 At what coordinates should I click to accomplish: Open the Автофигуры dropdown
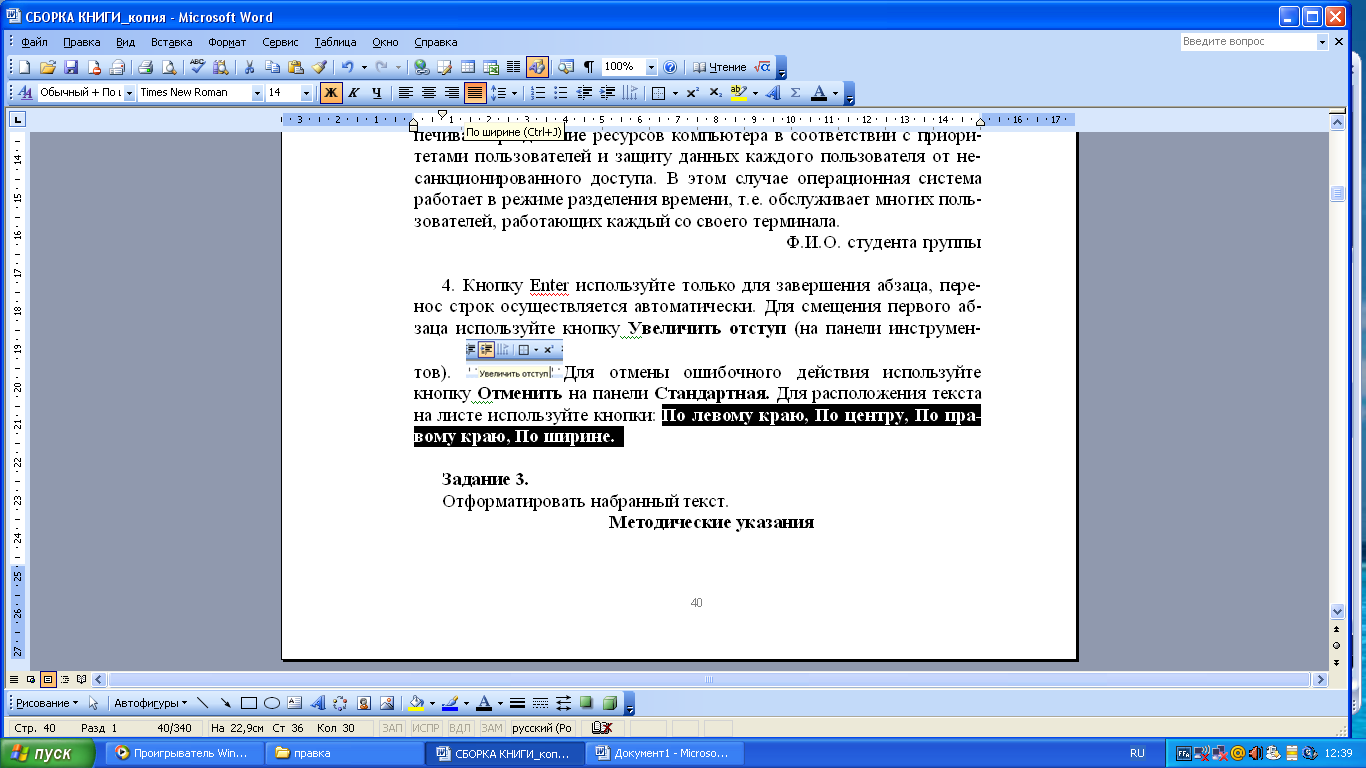[x=150, y=702]
